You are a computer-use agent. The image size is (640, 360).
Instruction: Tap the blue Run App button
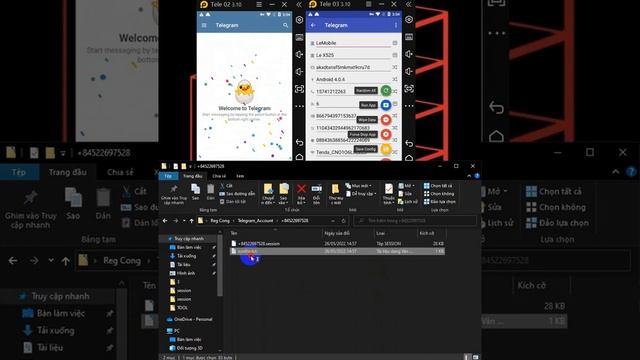(386, 105)
